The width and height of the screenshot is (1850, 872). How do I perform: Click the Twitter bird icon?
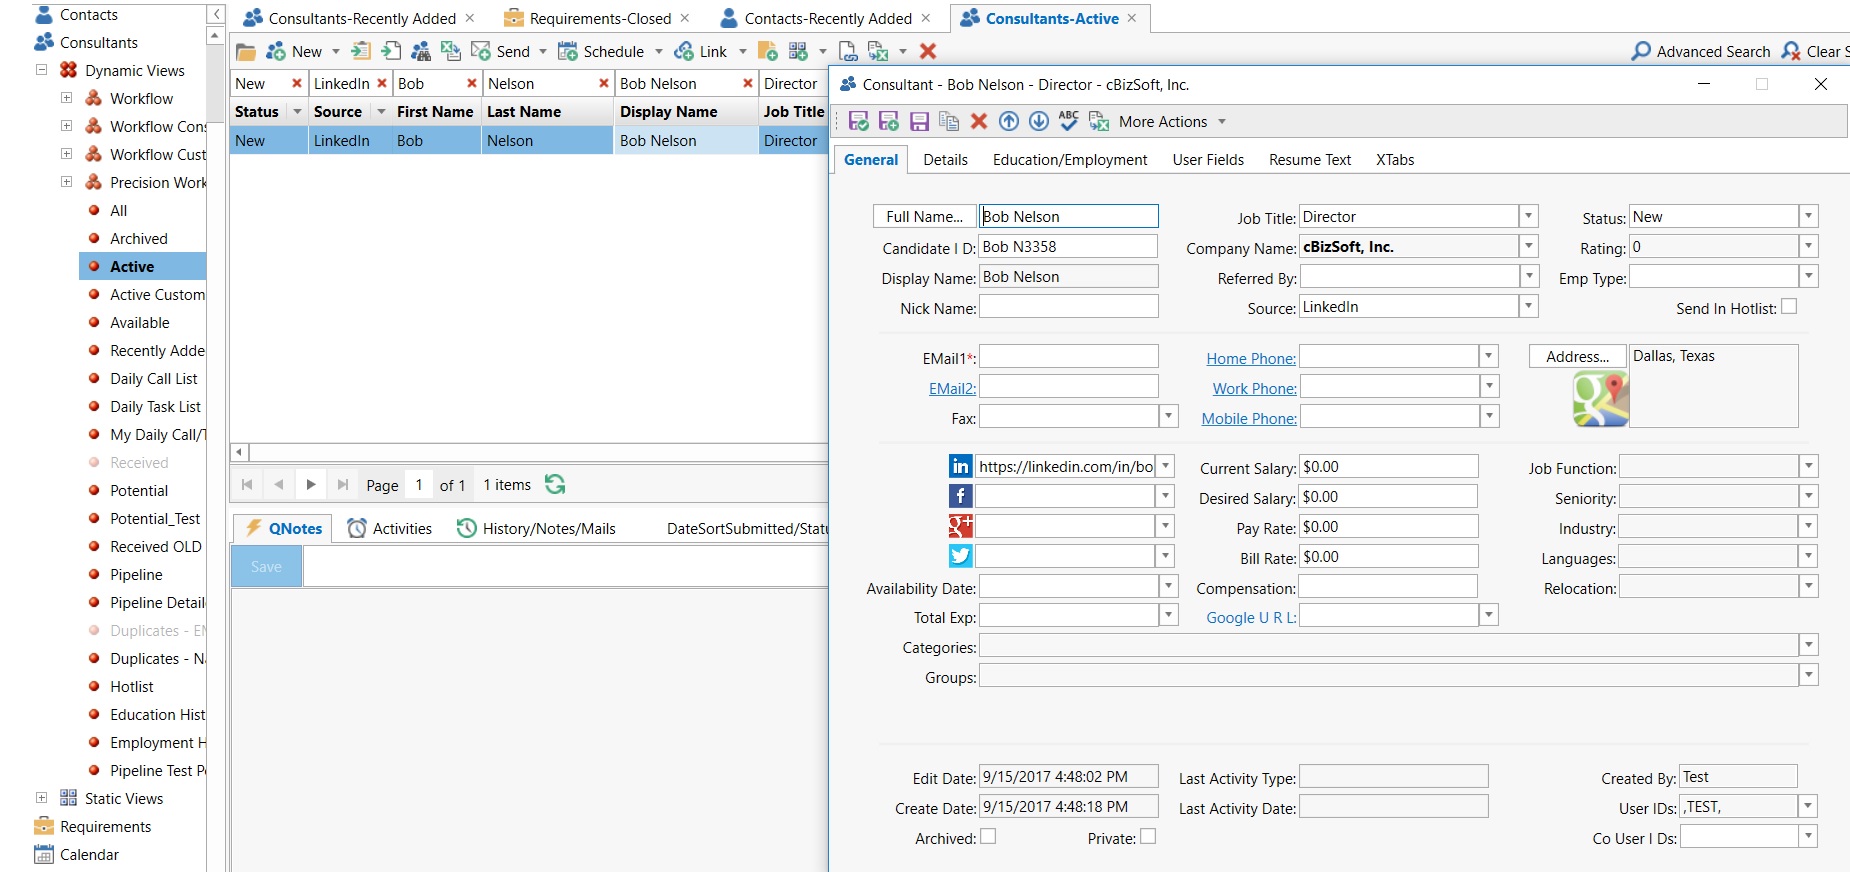pyautogui.click(x=960, y=556)
